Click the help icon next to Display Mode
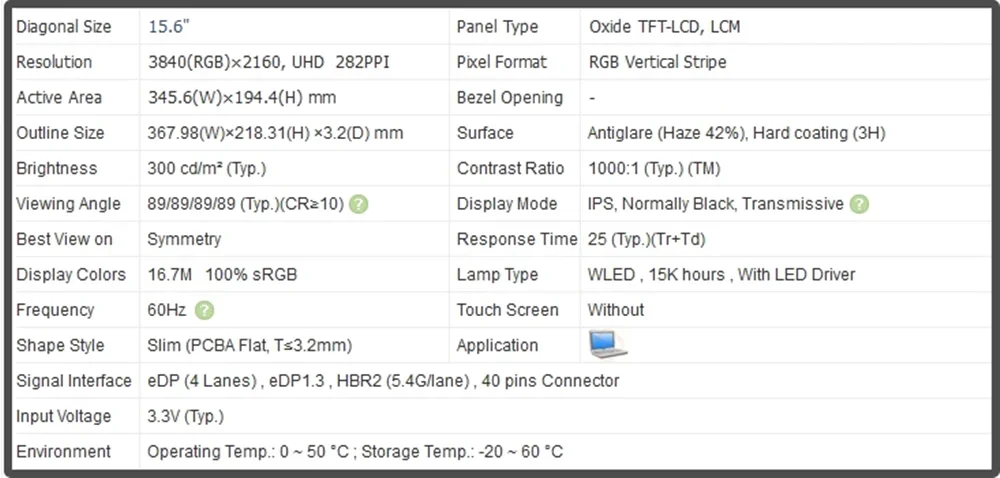This screenshot has width=1000, height=478. coord(859,204)
